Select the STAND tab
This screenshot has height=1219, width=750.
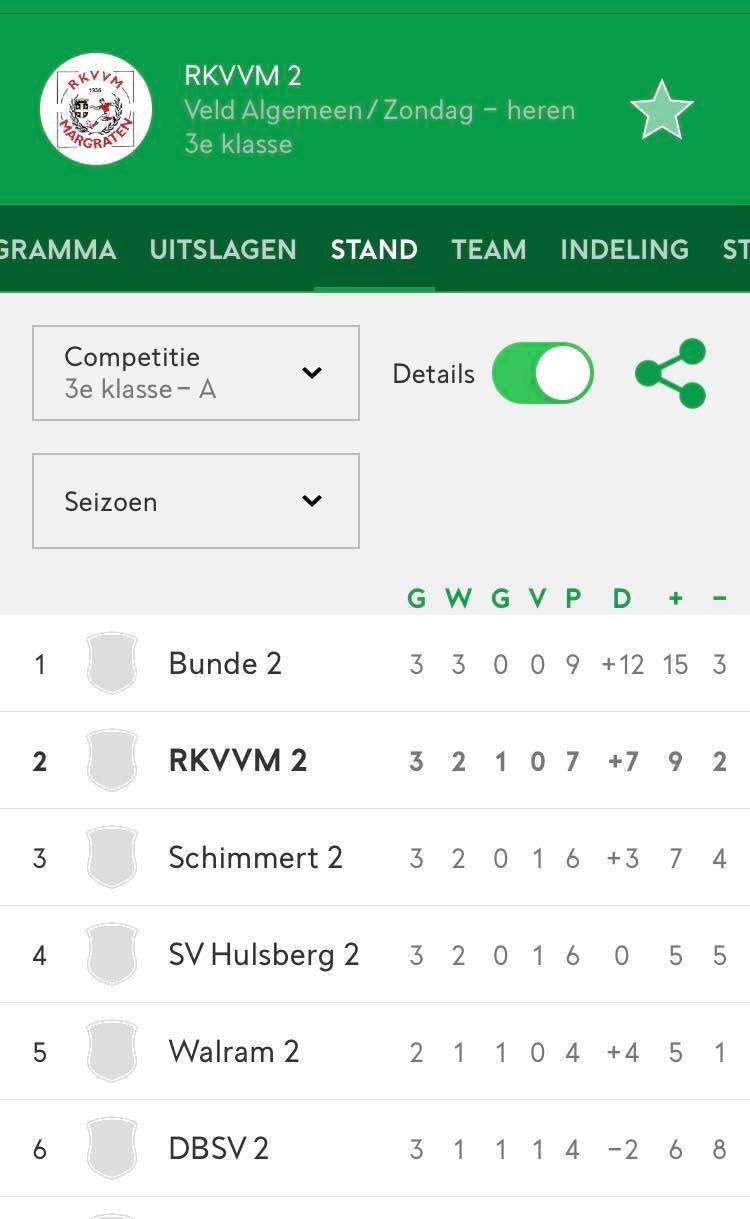(374, 249)
